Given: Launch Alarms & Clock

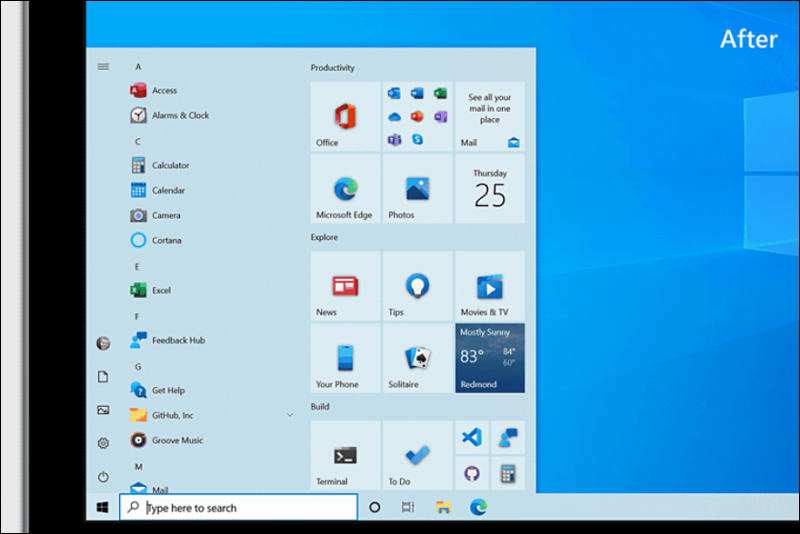Looking at the screenshot, I should (169, 115).
